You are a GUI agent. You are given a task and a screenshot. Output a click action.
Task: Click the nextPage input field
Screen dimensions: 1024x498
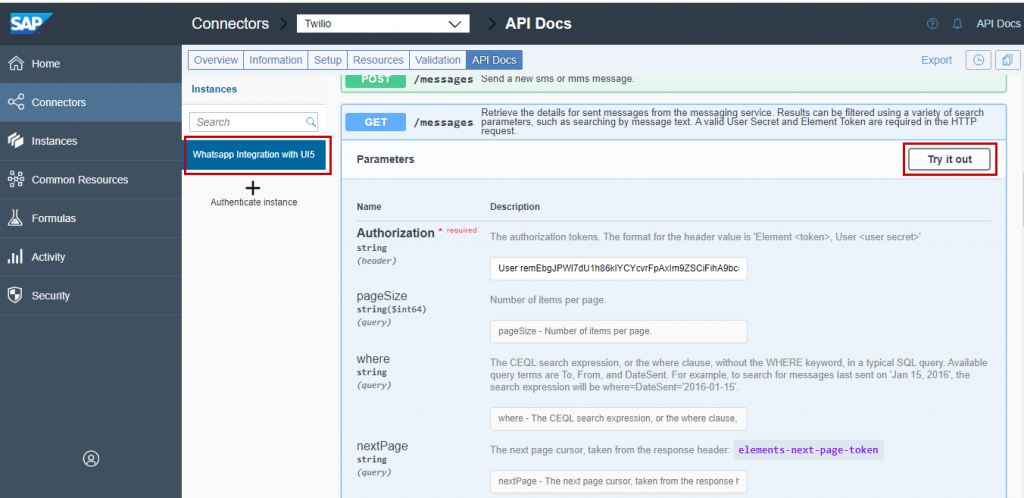(x=618, y=481)
